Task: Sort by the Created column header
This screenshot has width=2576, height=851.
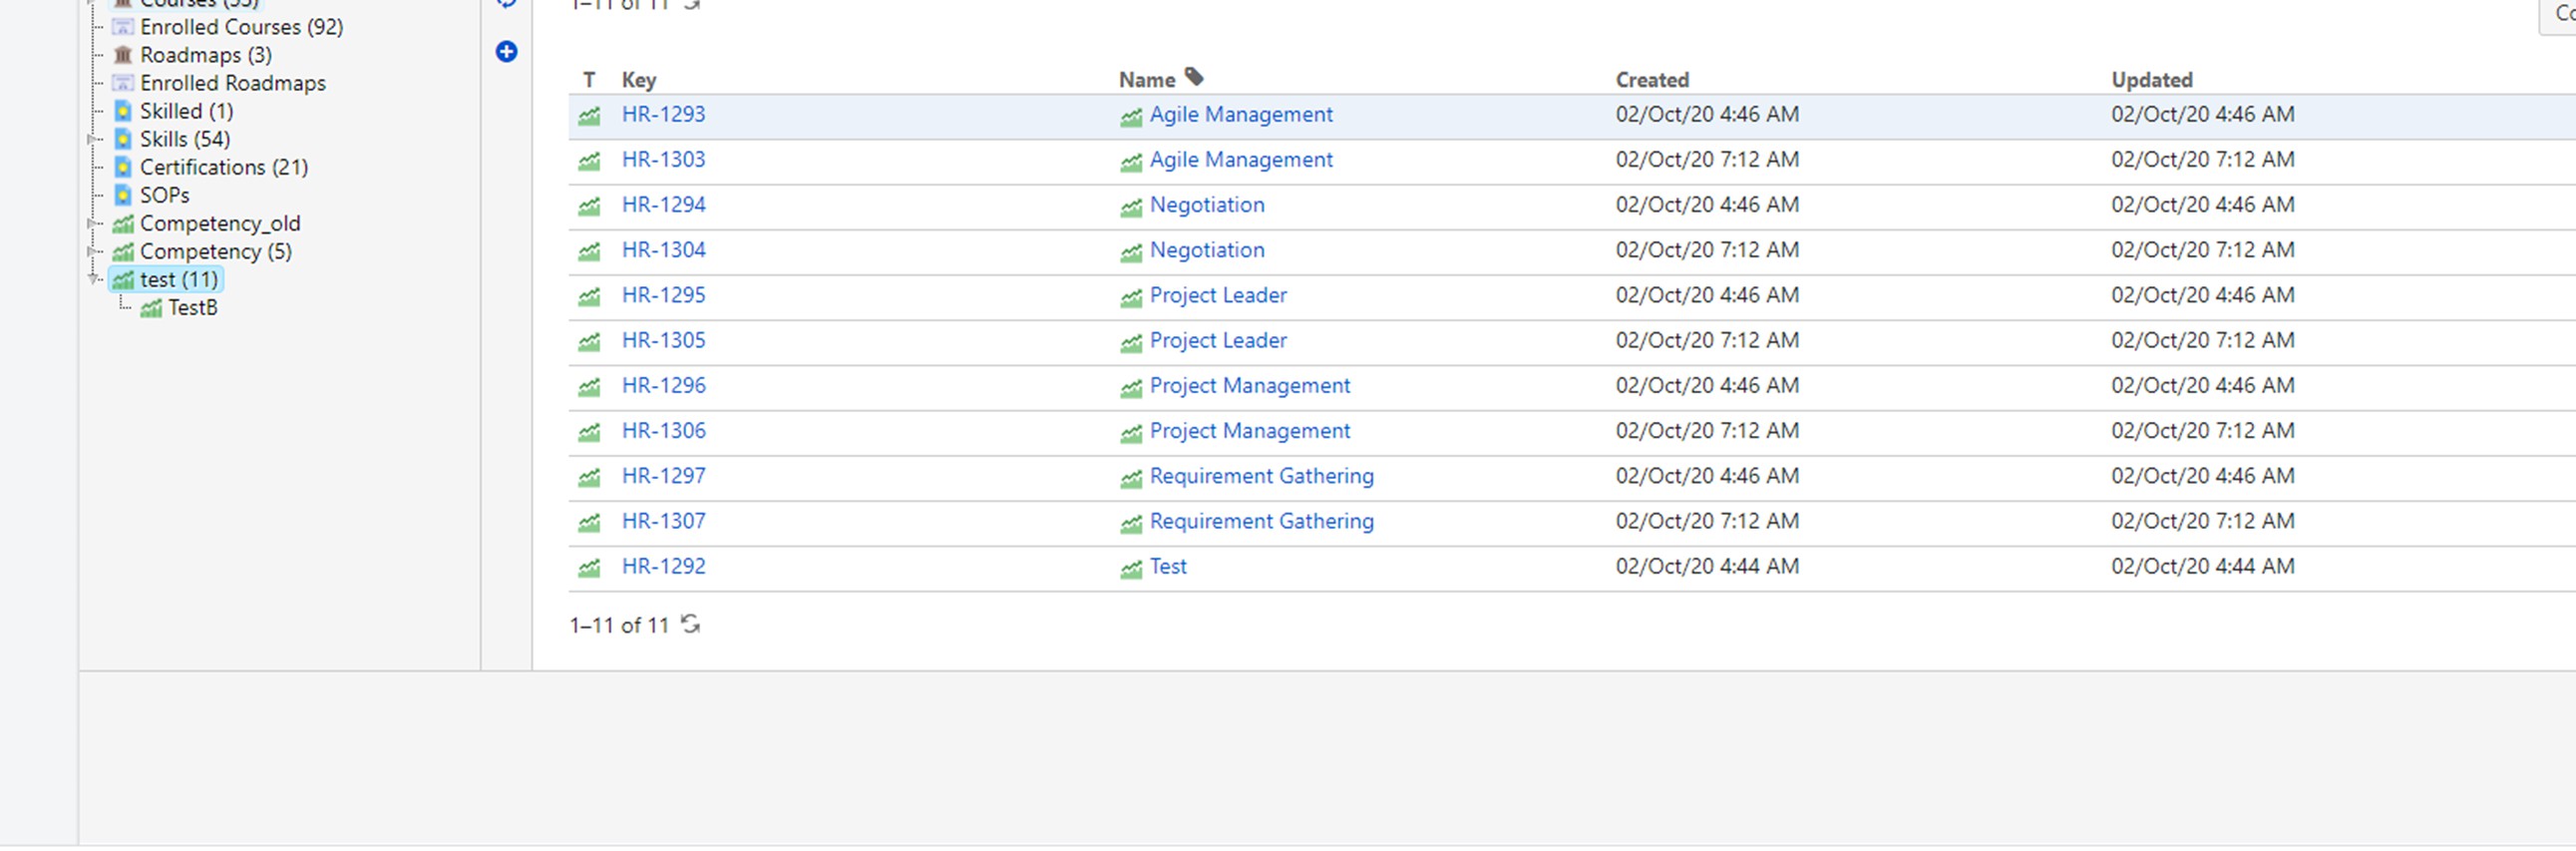Action: point(1652,80)
